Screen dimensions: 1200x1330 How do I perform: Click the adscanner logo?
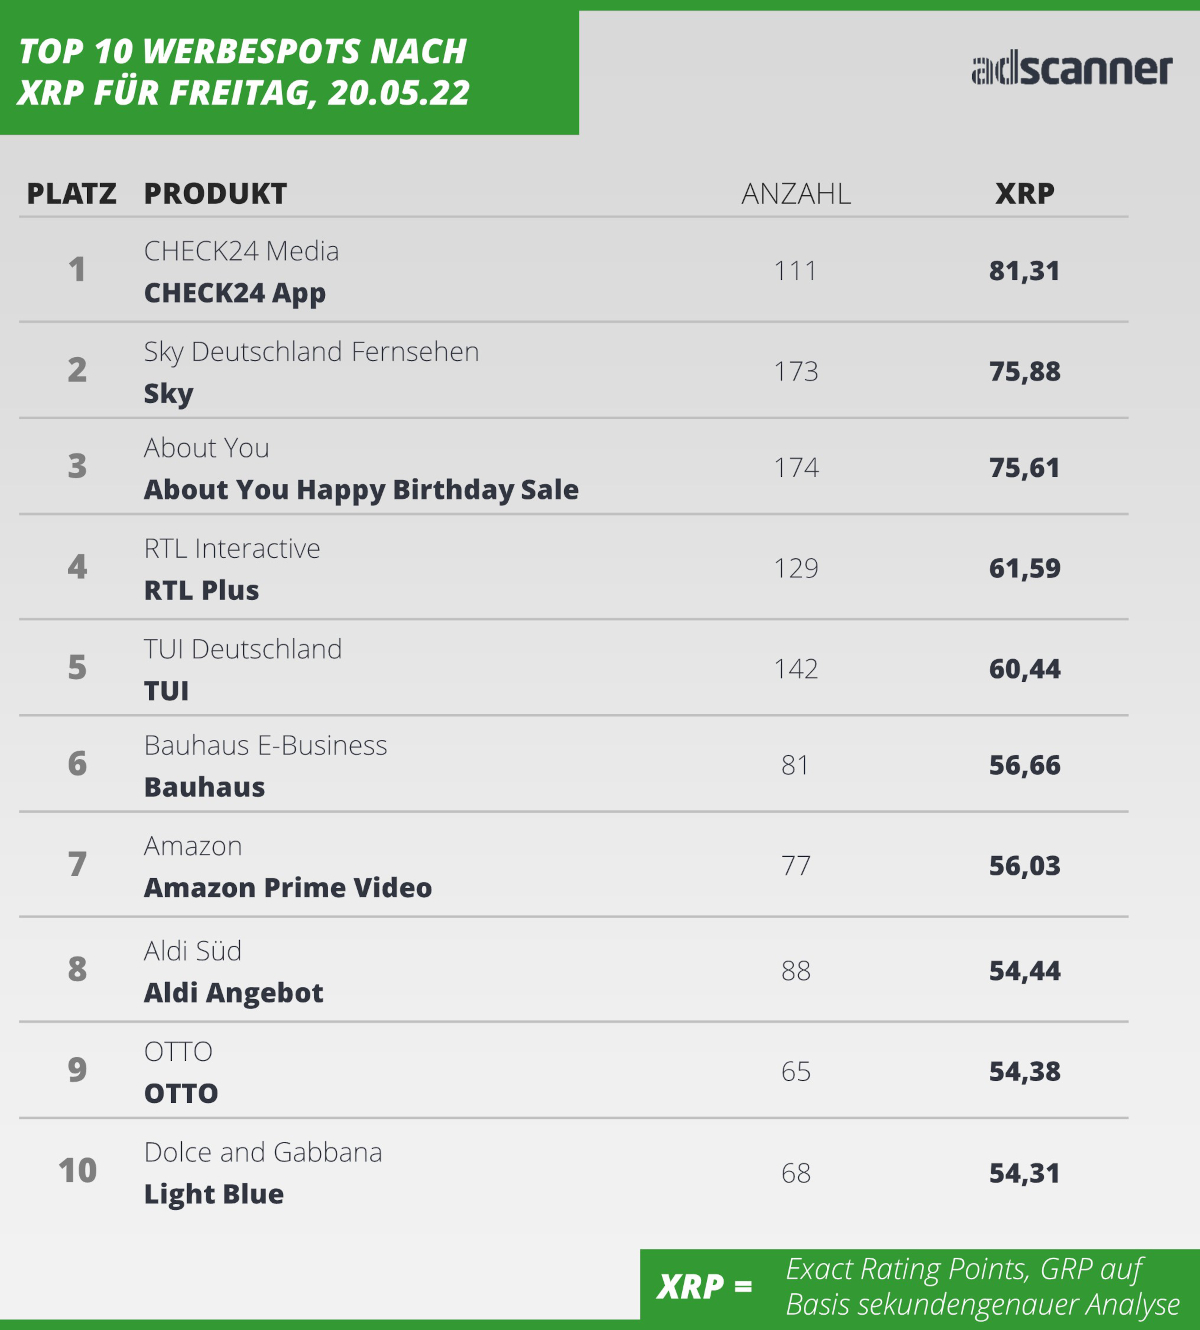1071,70
